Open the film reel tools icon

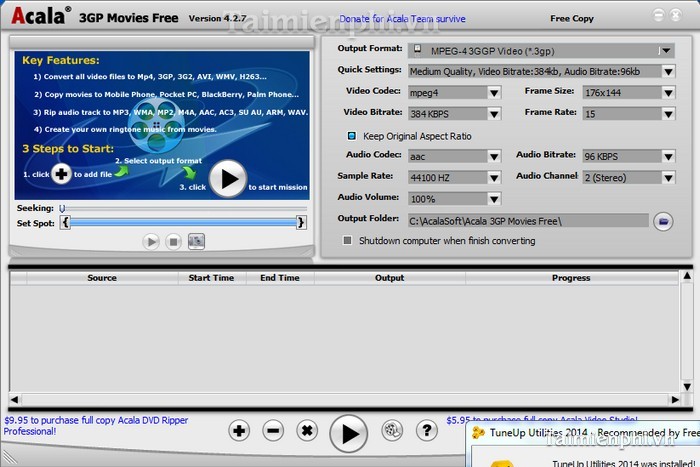[x=392, y=430]
